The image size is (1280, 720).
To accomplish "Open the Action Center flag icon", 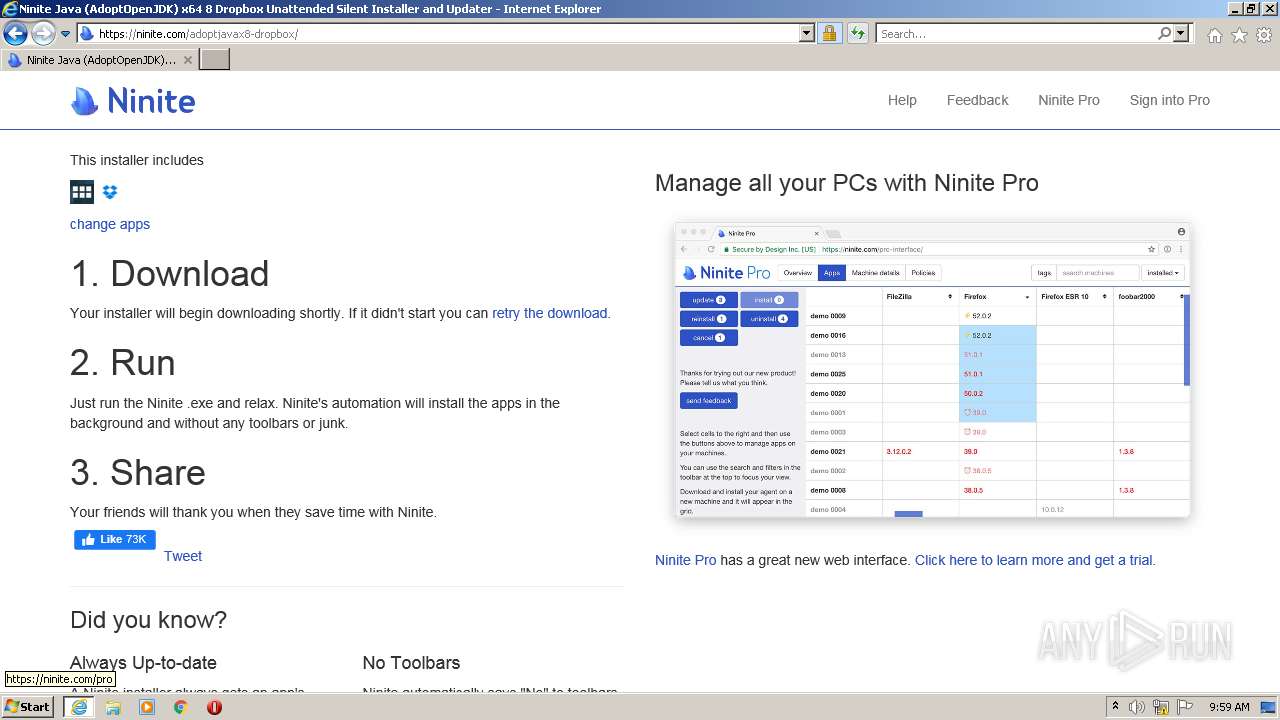I will (1185, 707).
